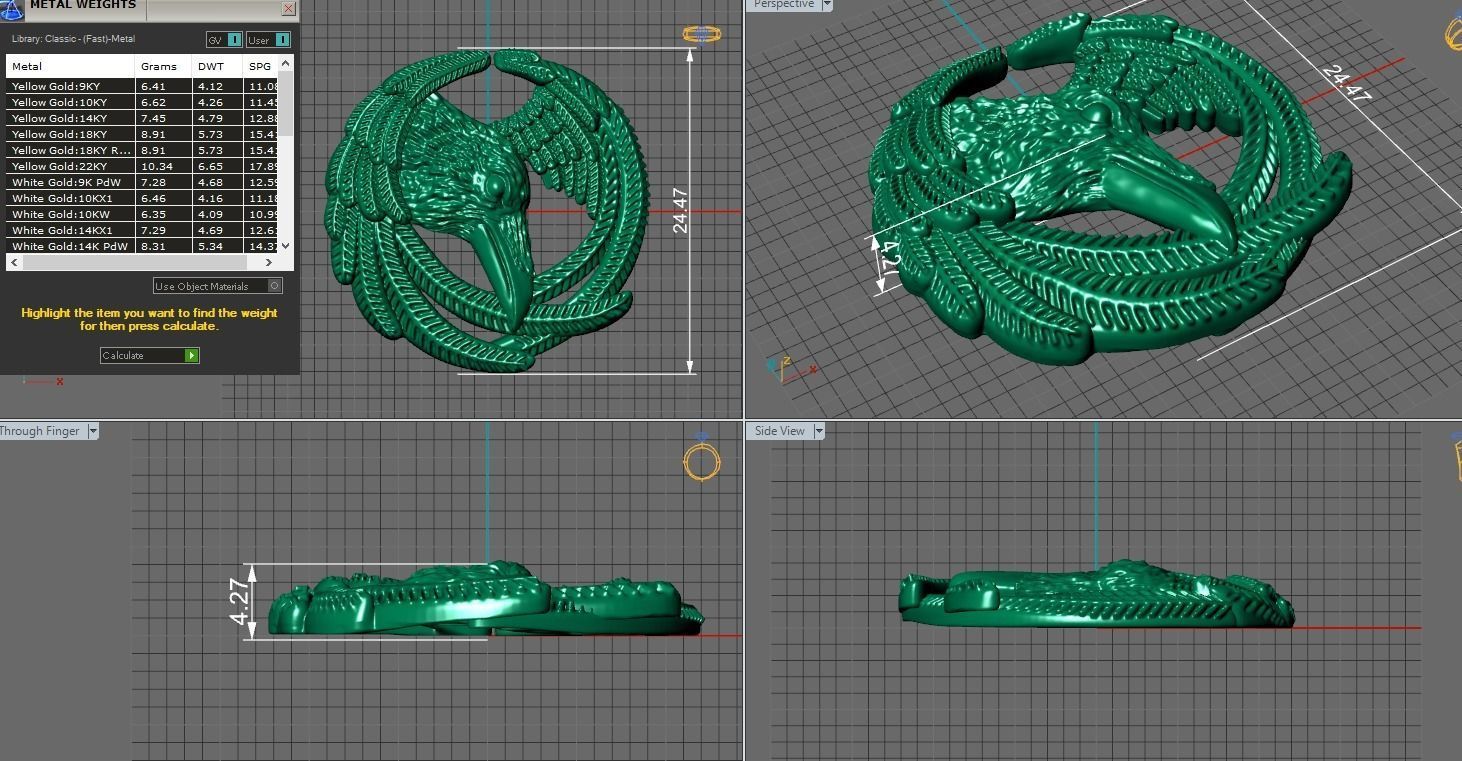1462x761 pixels.
Task: Select the White Gold:9K PdW row
Action: pyautogui.click(x=142, y=182)
